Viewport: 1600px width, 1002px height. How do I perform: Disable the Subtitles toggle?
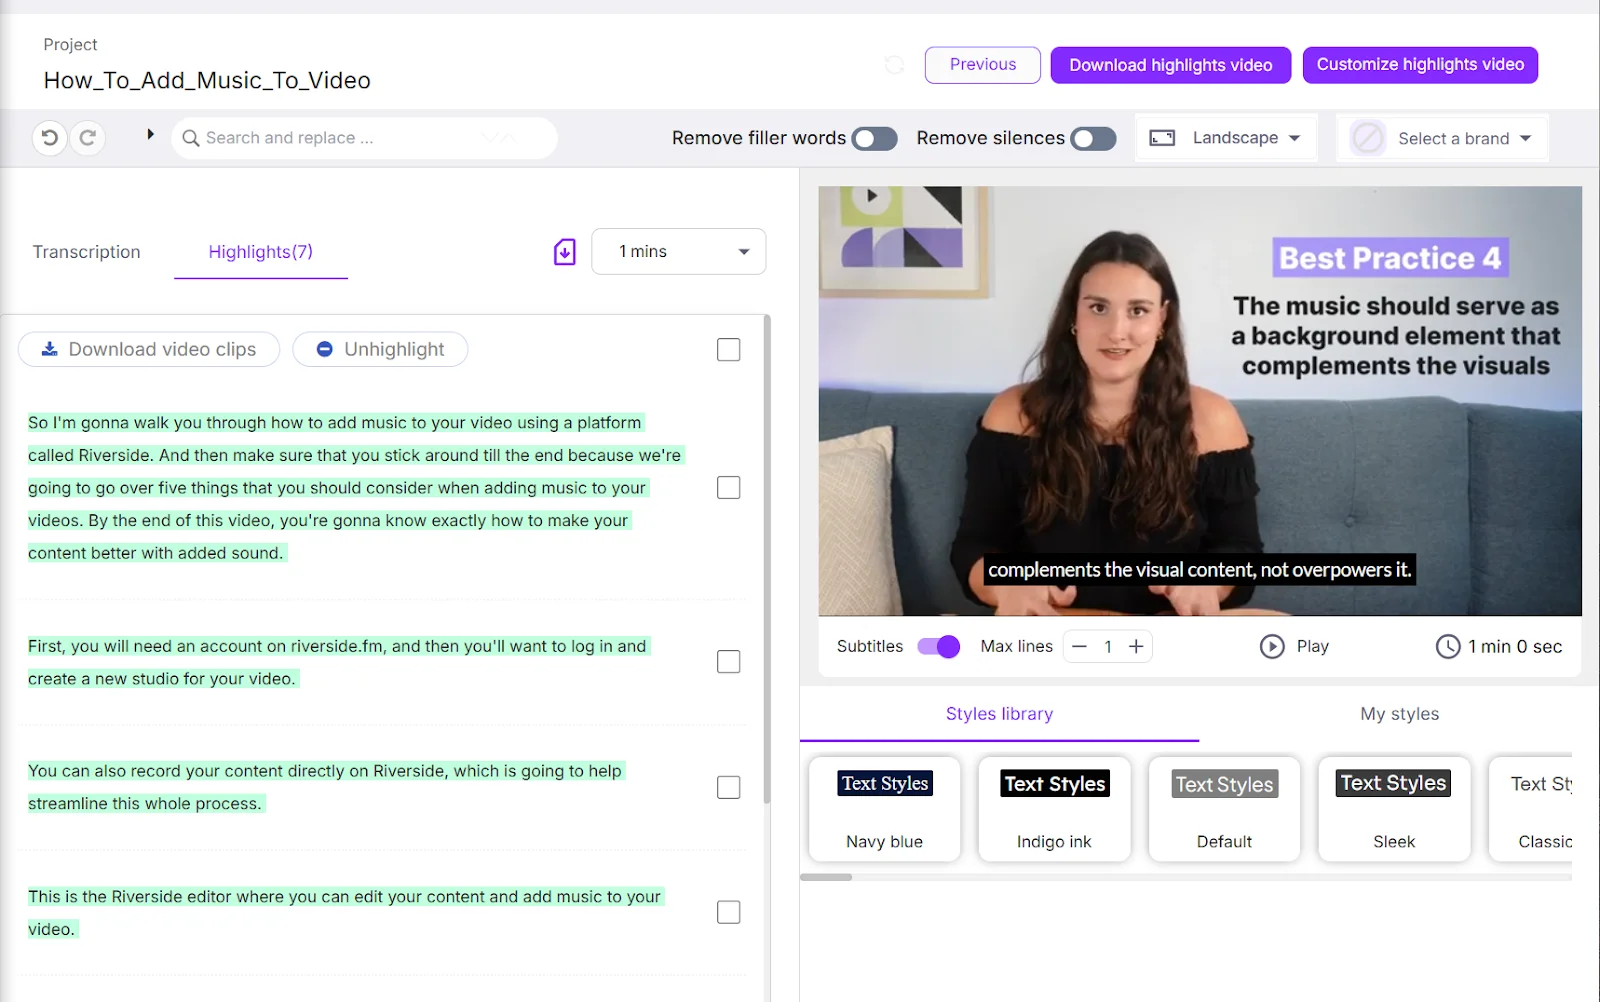point(938,646)
